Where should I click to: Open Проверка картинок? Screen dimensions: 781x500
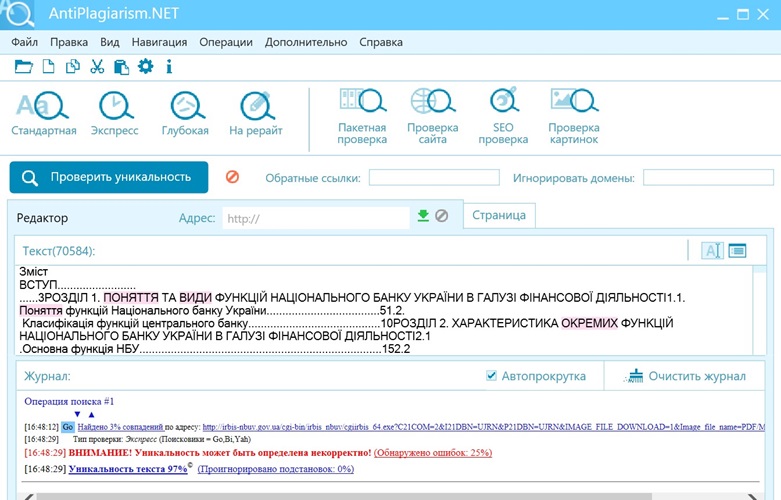(574, 116)
